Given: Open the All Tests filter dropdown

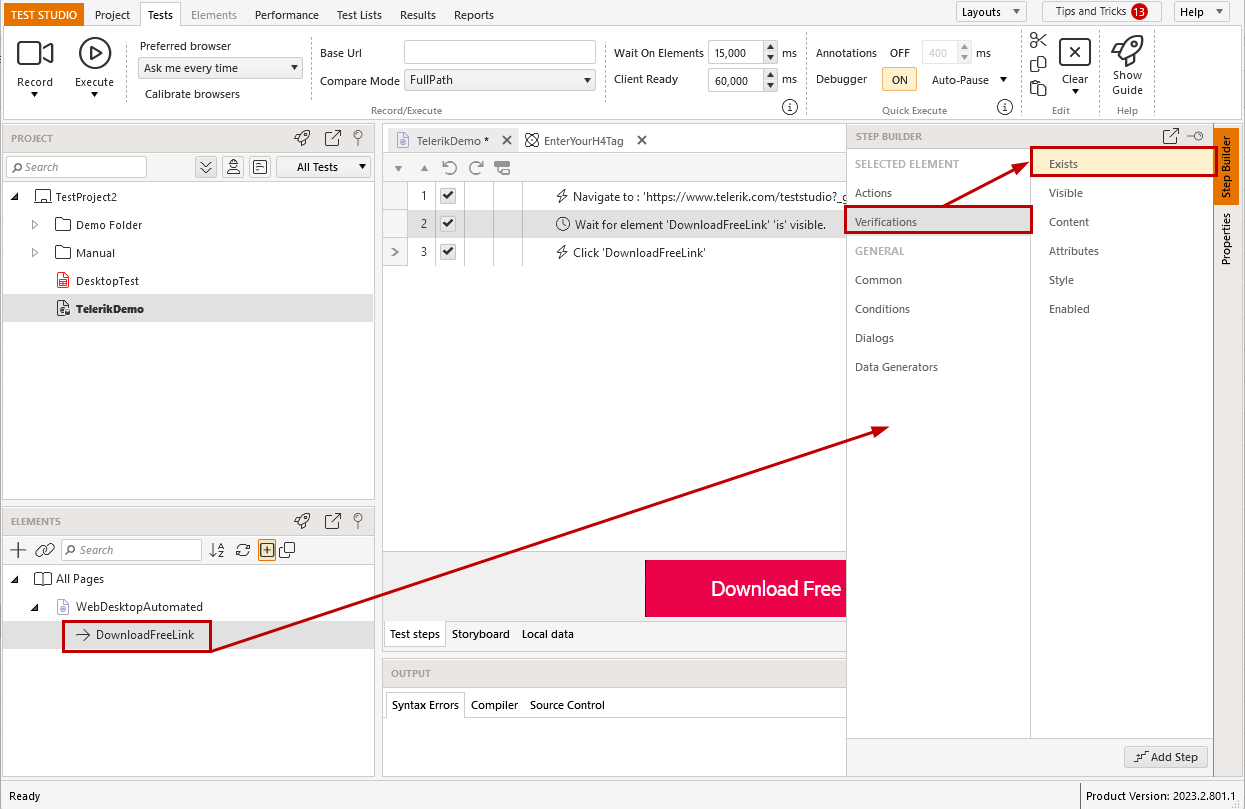Looking at the screenshot, I should pyautogui.click(x=323, y=167).
